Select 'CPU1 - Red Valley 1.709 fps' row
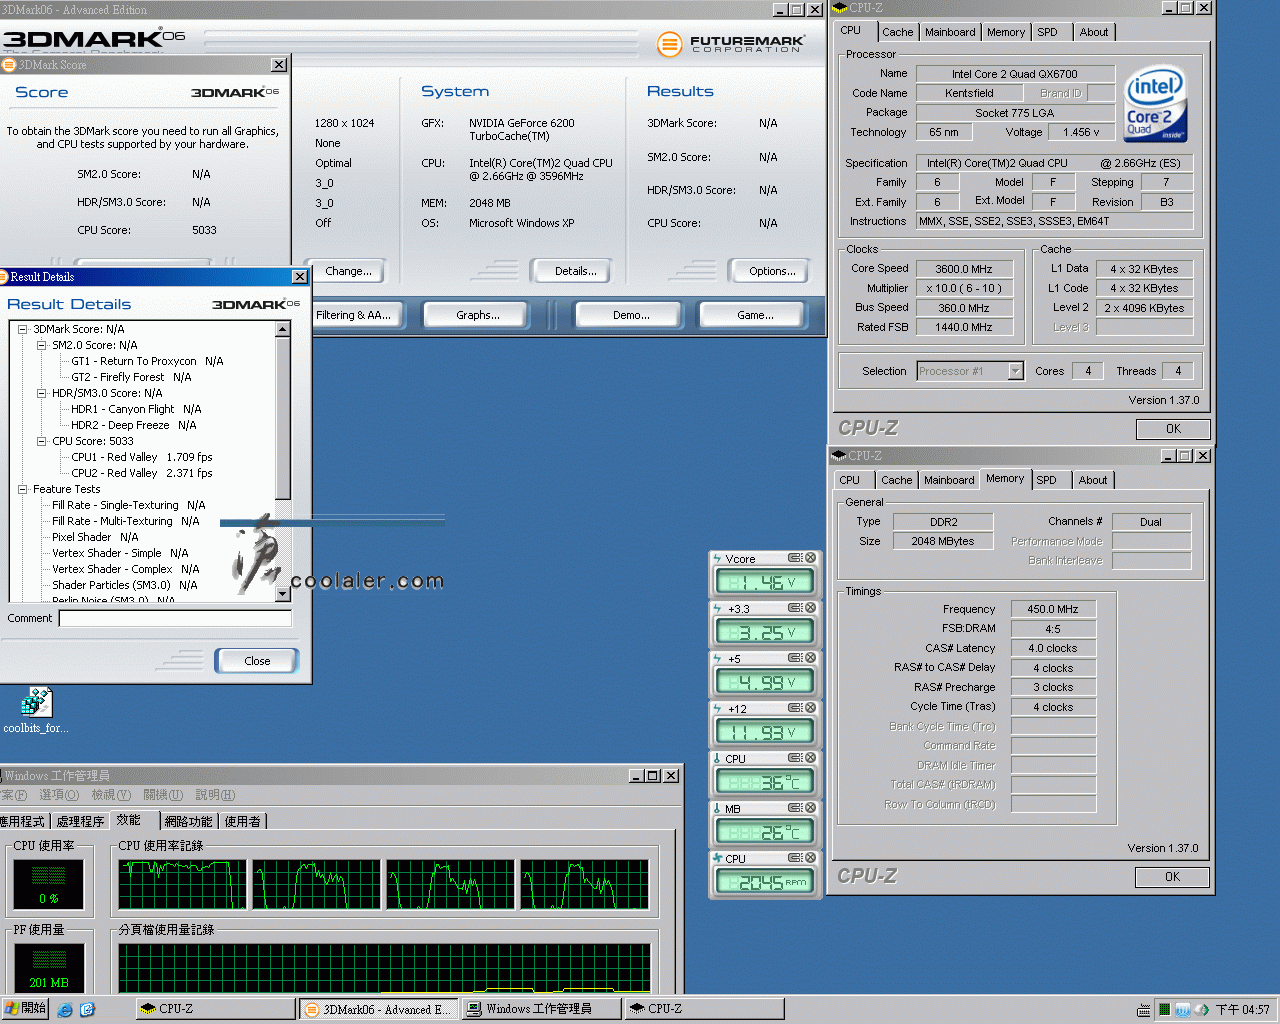 (141, 457)
